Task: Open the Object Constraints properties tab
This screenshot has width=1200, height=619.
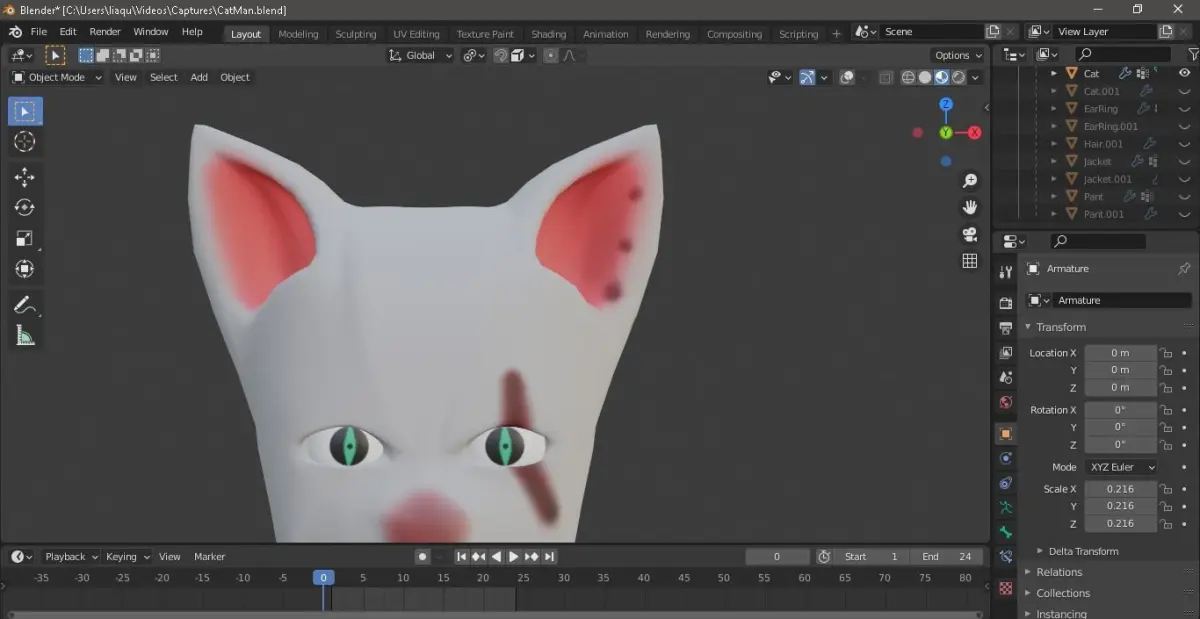Action: (x=1006, y=483)
